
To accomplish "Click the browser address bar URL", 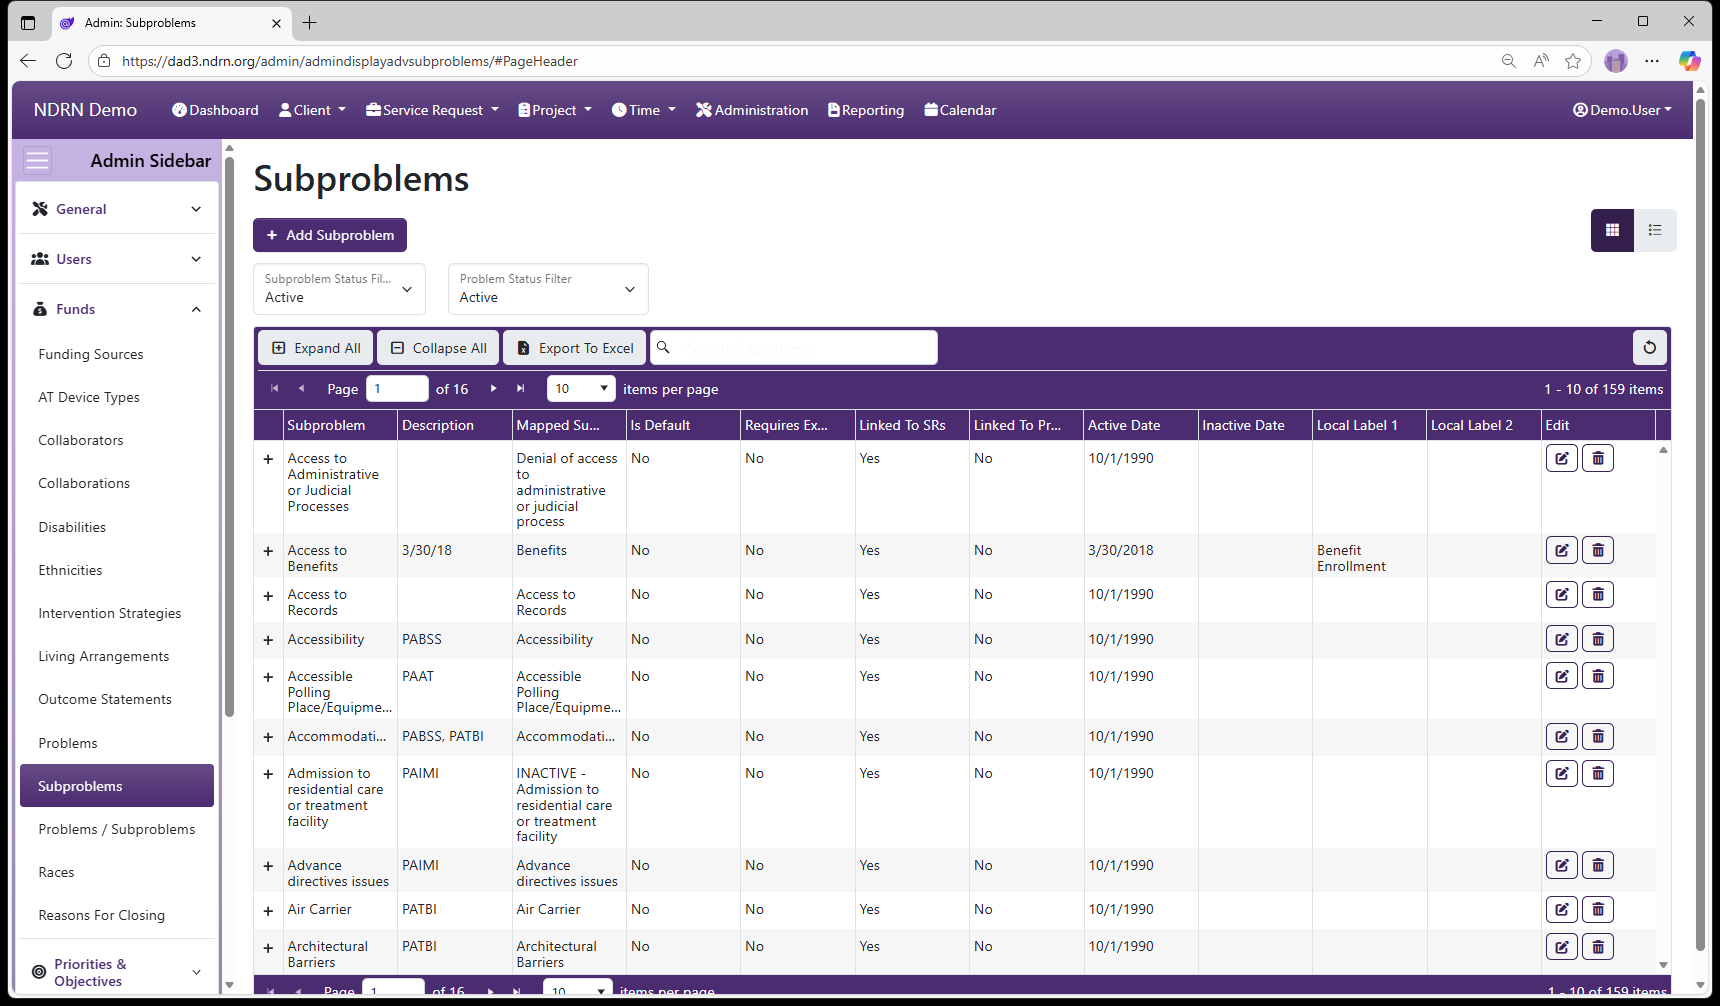I will coord(350,61).
